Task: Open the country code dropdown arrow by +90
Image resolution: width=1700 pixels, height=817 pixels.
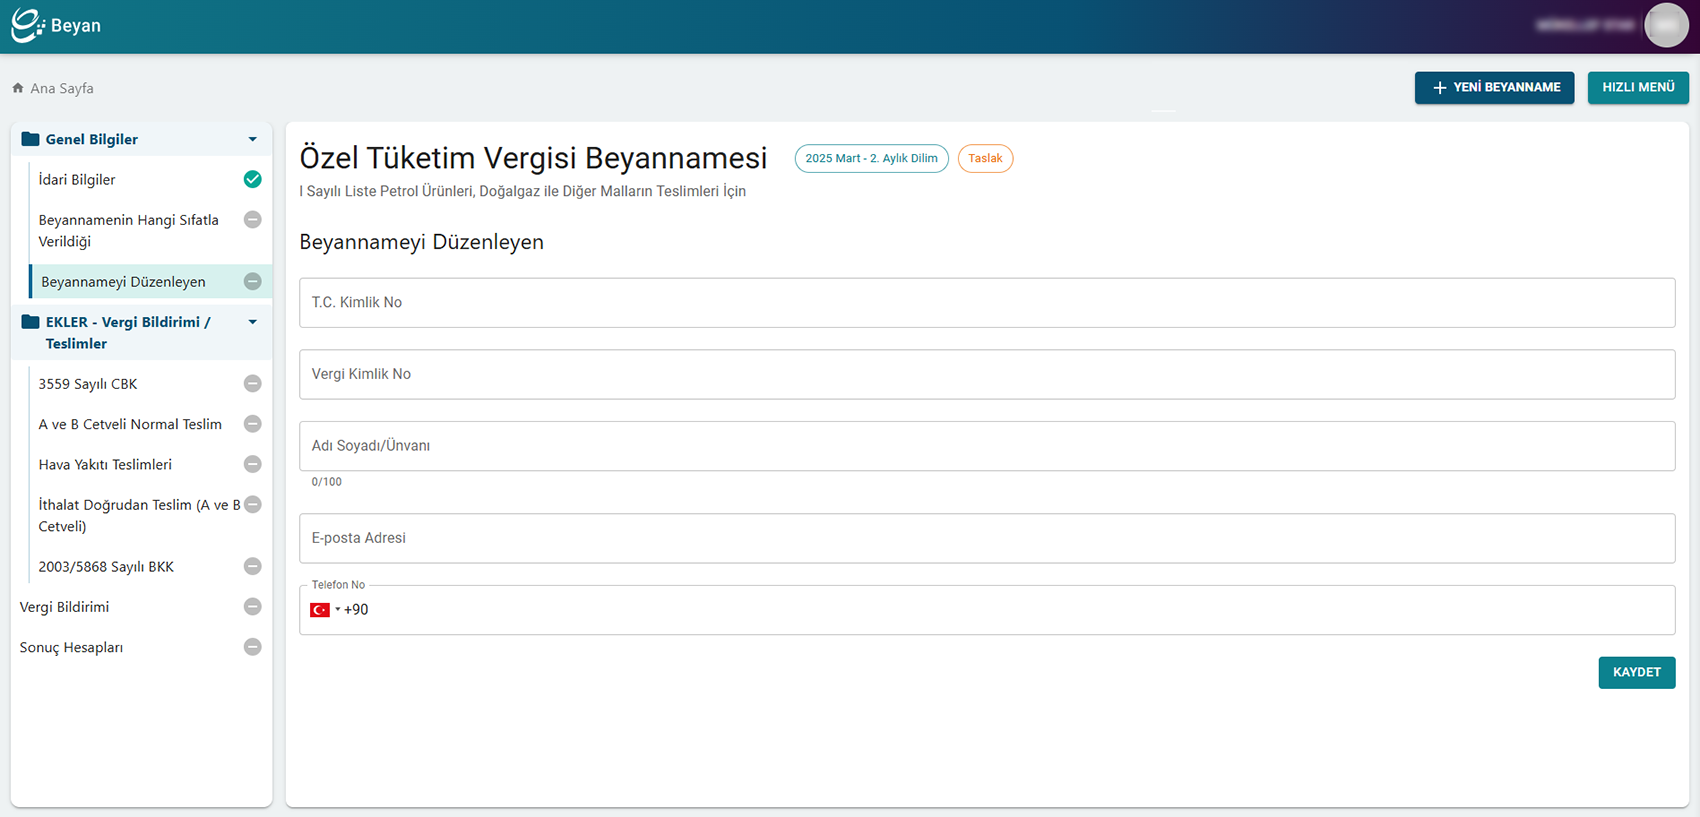Action: click(338, 610)
